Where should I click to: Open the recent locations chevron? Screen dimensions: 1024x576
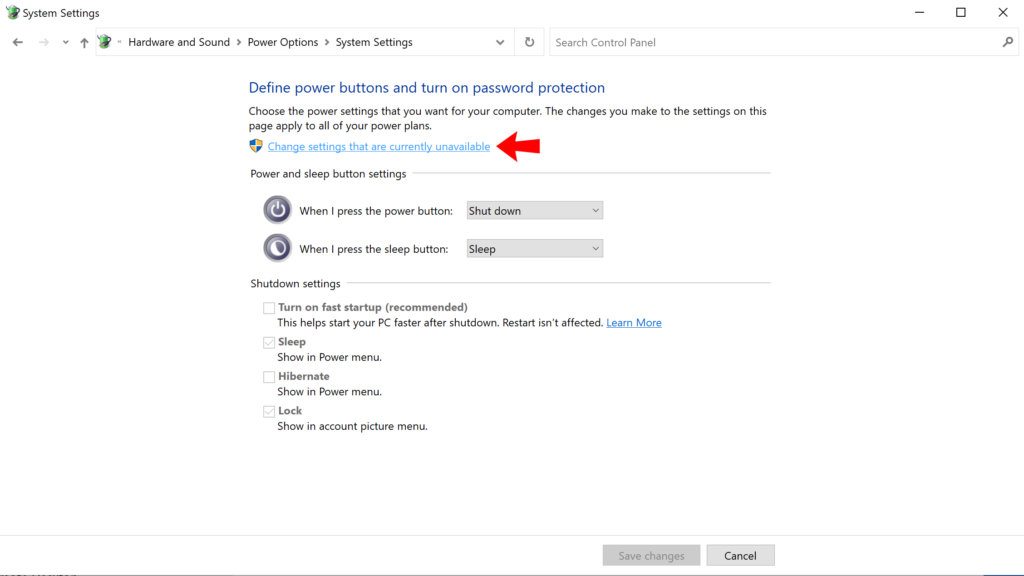(x=65, y=42)
